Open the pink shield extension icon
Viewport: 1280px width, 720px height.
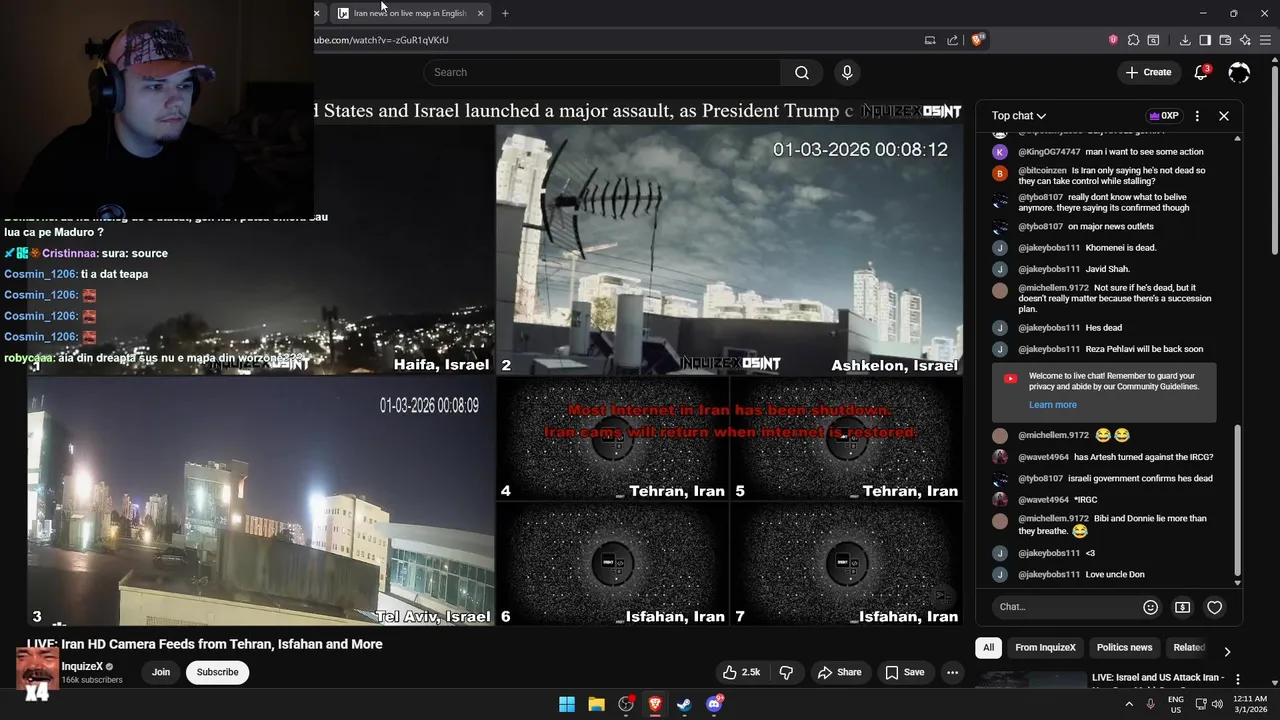click(x=1113, y=40)
